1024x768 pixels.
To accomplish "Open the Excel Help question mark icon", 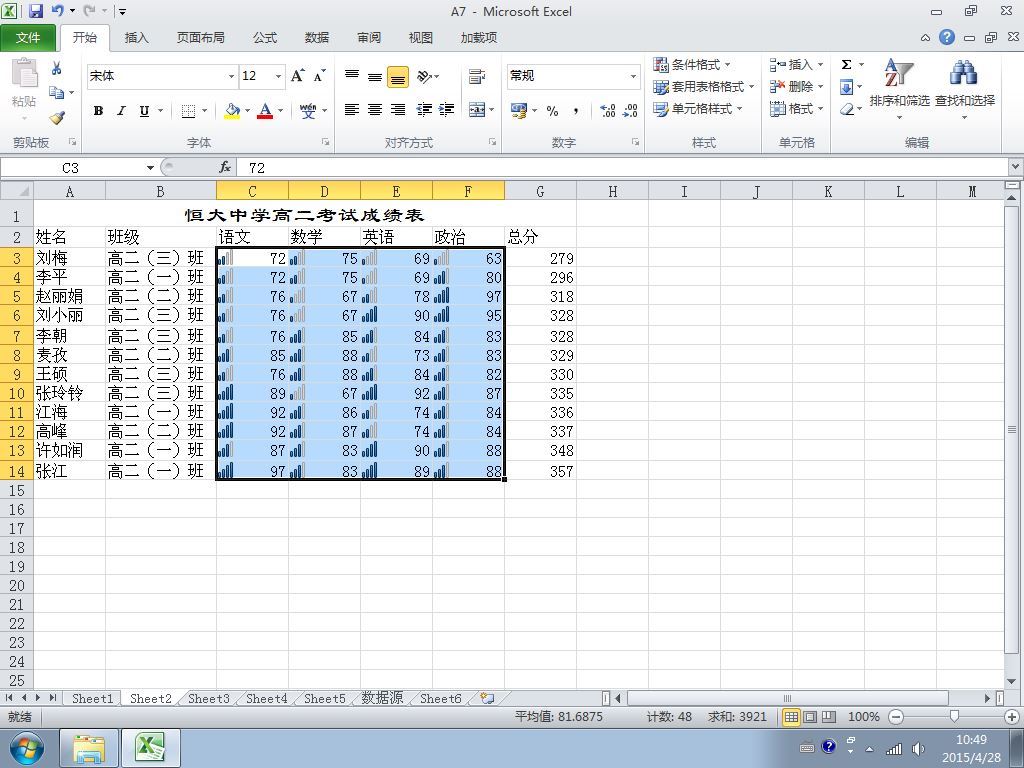I will (947, 37).
